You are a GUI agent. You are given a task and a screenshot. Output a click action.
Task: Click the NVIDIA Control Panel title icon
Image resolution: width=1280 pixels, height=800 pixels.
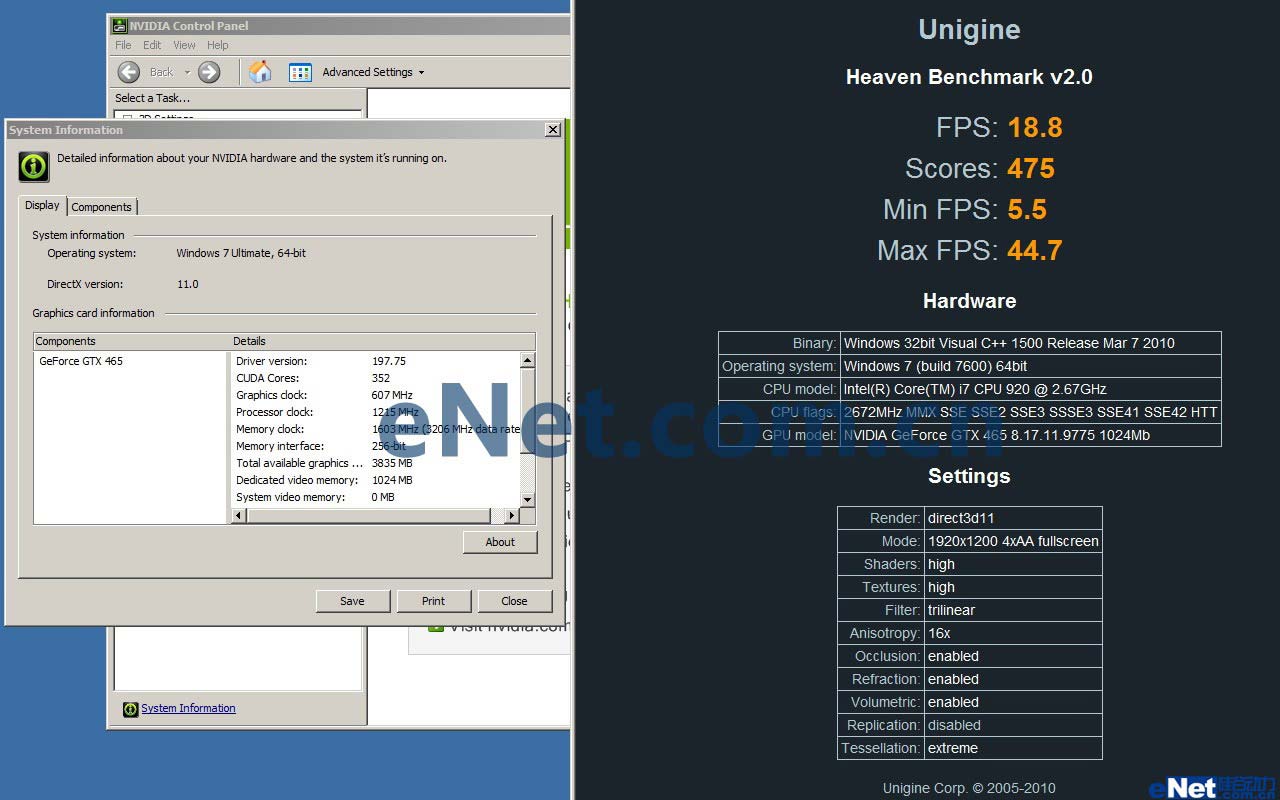tap(120, 26)
